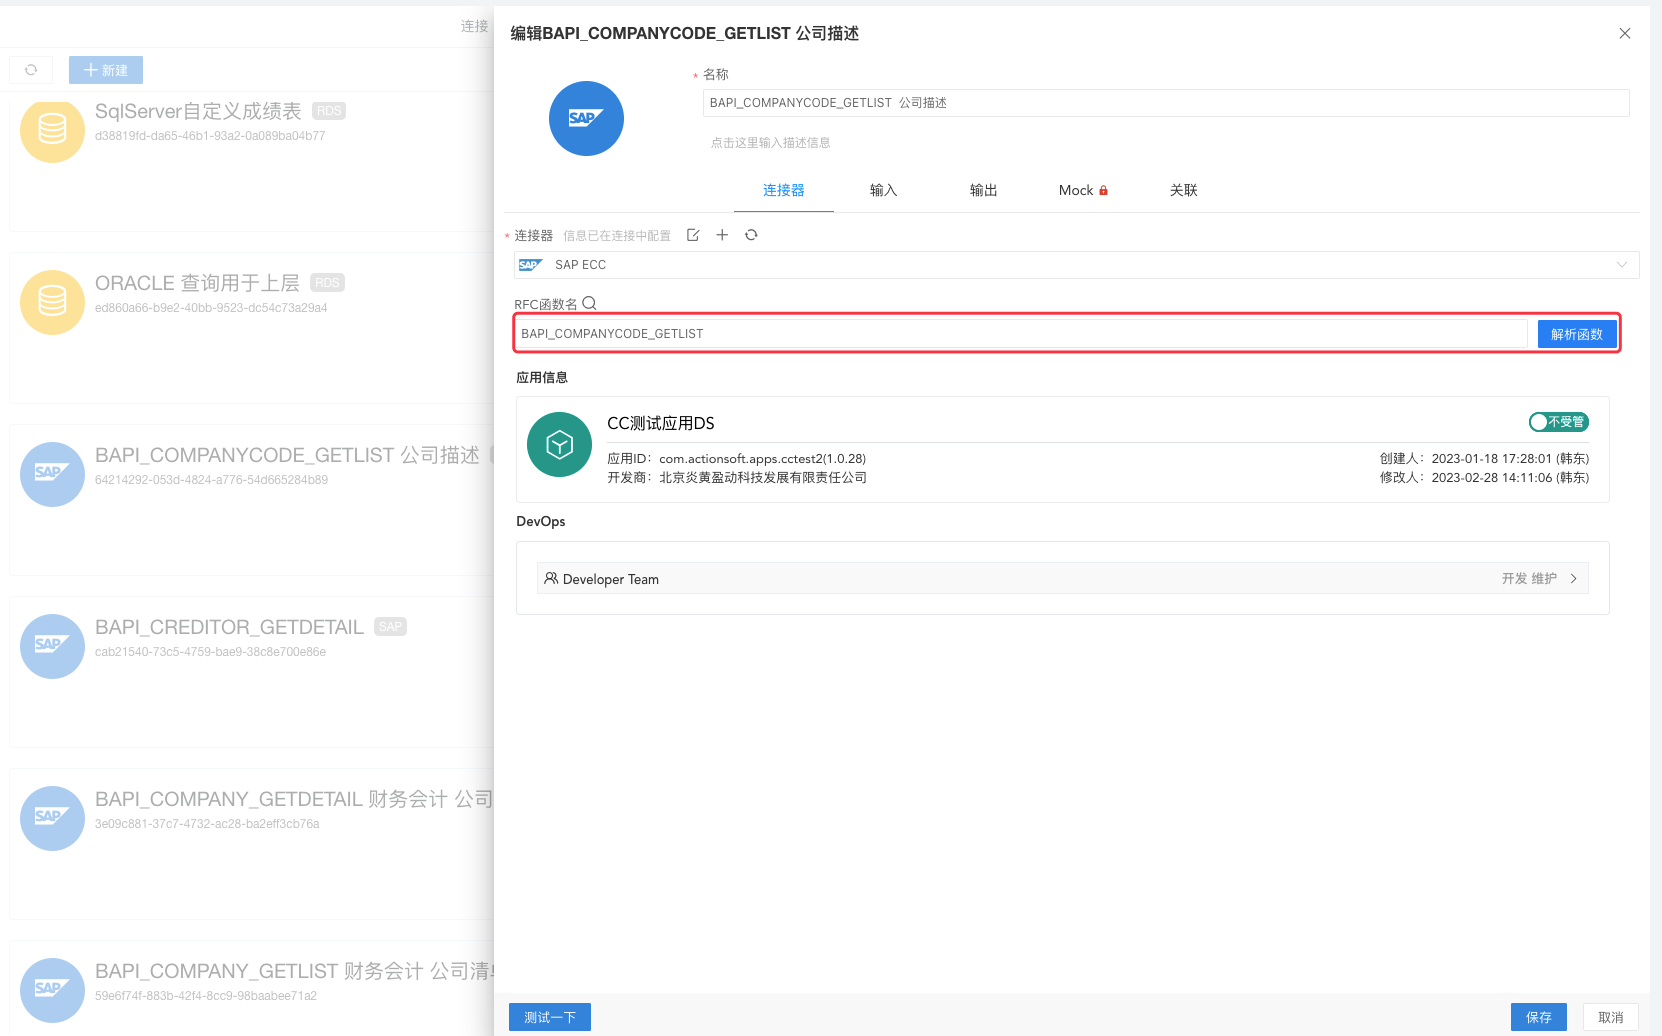Open the SAP ECC connector dropdown
The width and height of the screenshot is (1662, 1036).
1622,264
